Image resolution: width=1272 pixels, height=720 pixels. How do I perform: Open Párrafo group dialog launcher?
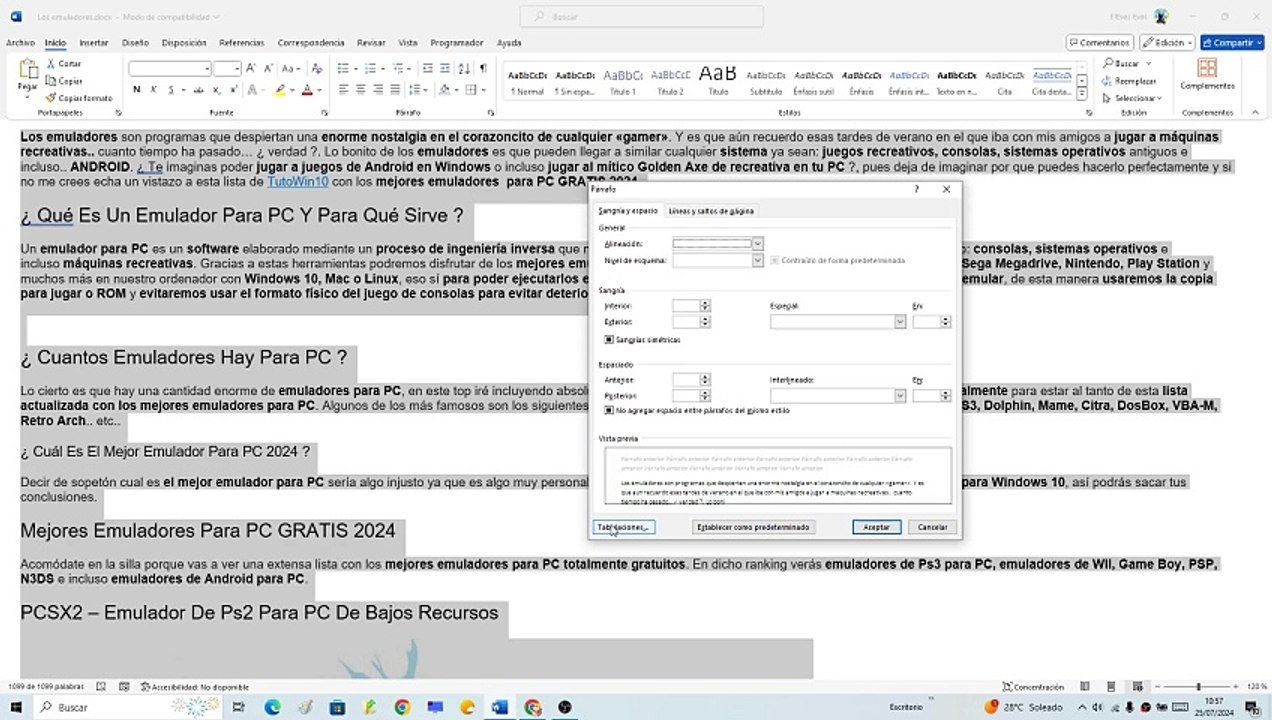pyautogui.click(x=491, y=113)
